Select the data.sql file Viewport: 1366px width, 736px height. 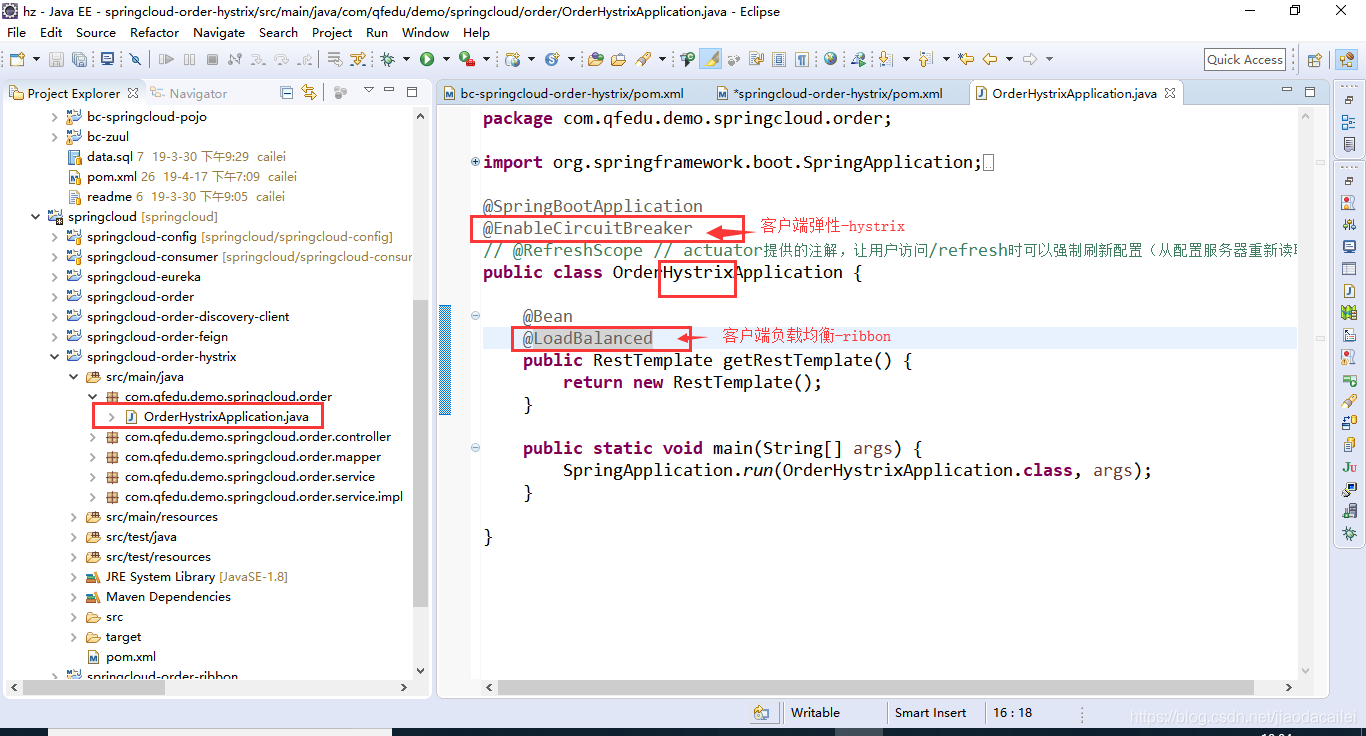[109, 157]
